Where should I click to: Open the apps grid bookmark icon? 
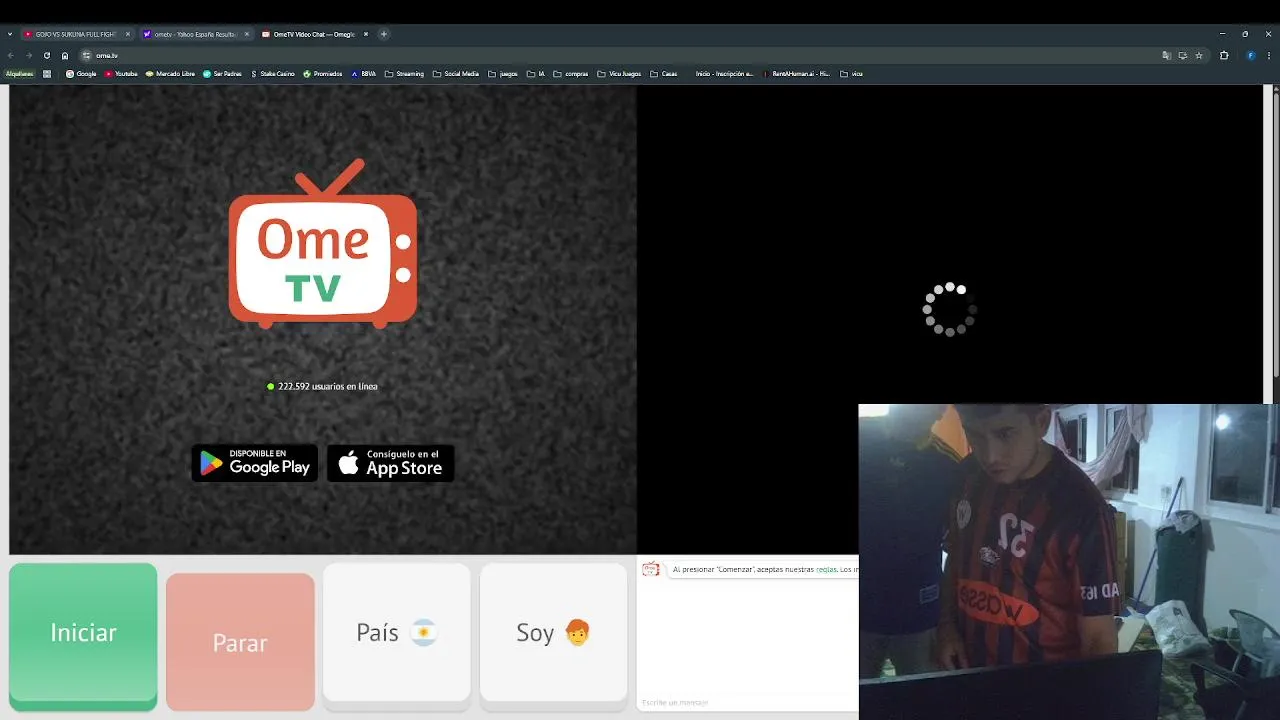[x=47, y=73]
